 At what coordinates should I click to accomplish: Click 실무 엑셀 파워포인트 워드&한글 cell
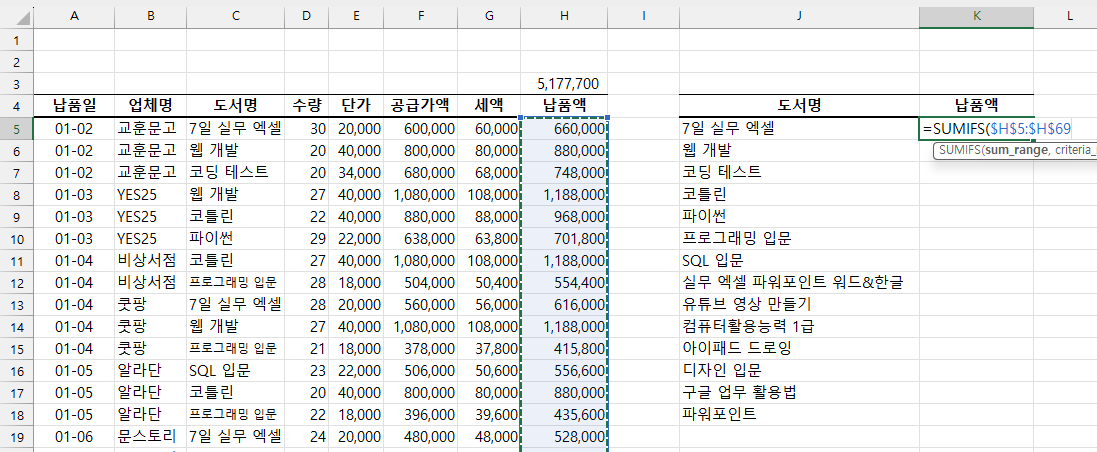coord(799,283)
